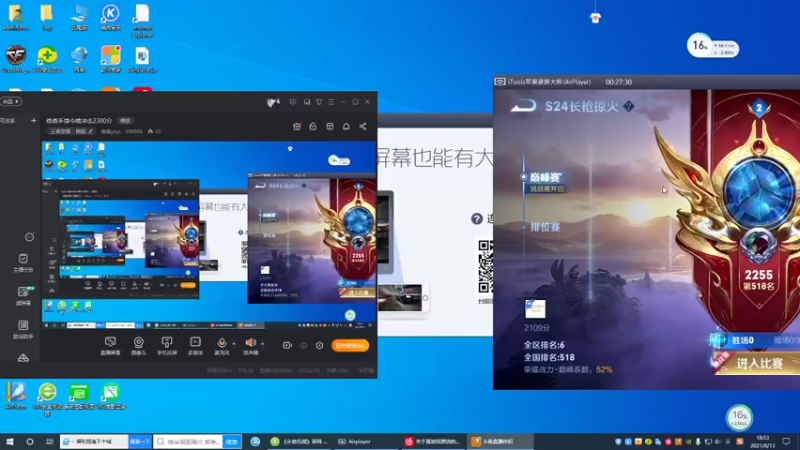Open the anchor tasks sidebar item
The image size is (800, 450).
click(x=23, y=262)
